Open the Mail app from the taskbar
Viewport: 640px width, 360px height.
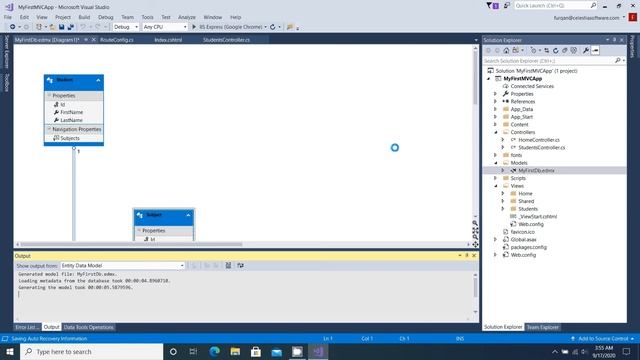click(276, 351)
